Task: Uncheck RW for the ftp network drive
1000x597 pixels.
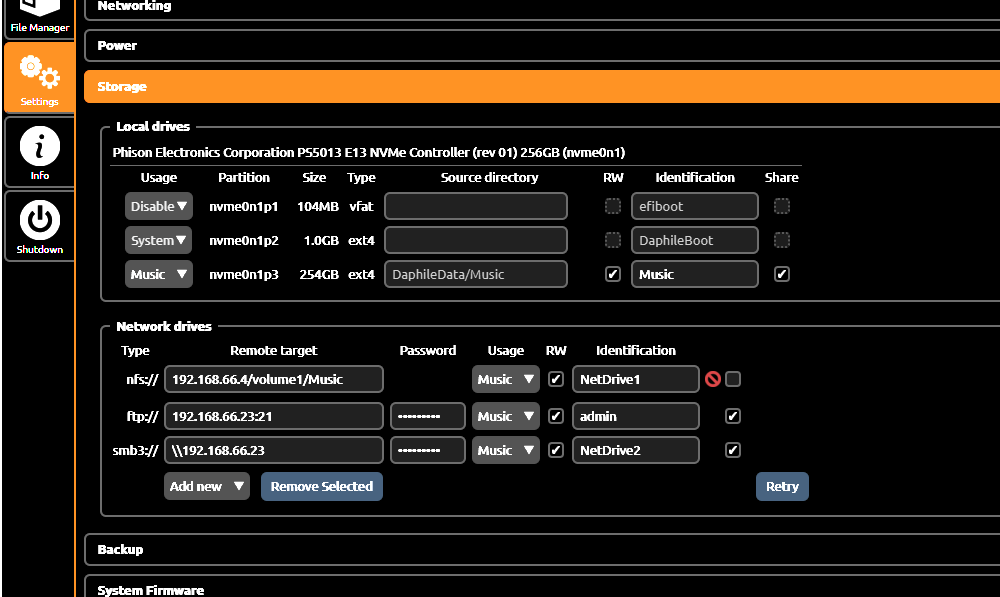Action: (556, 416)
